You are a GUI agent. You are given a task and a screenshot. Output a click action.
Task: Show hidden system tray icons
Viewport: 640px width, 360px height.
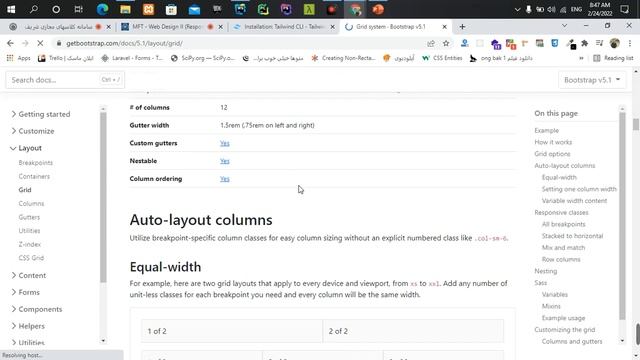point(517,9)
